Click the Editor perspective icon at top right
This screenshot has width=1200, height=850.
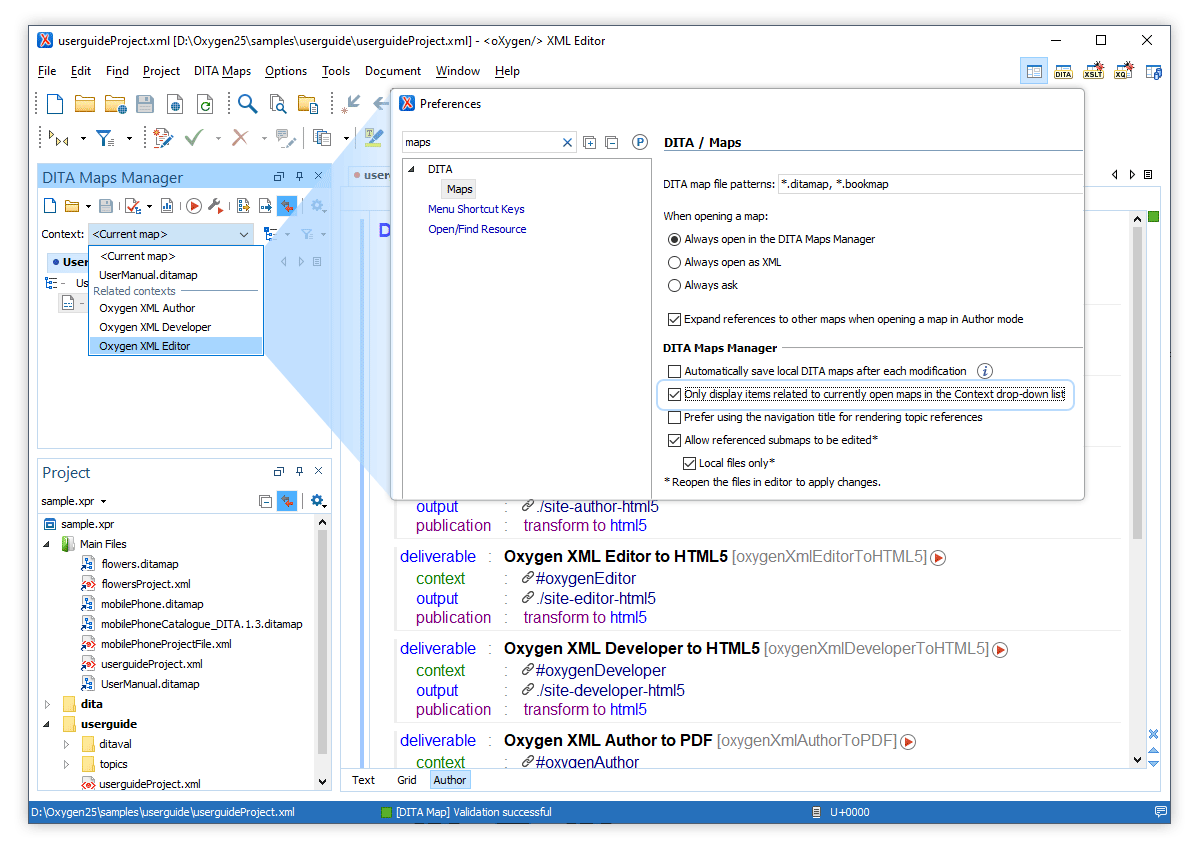[x=1034, y=71]
